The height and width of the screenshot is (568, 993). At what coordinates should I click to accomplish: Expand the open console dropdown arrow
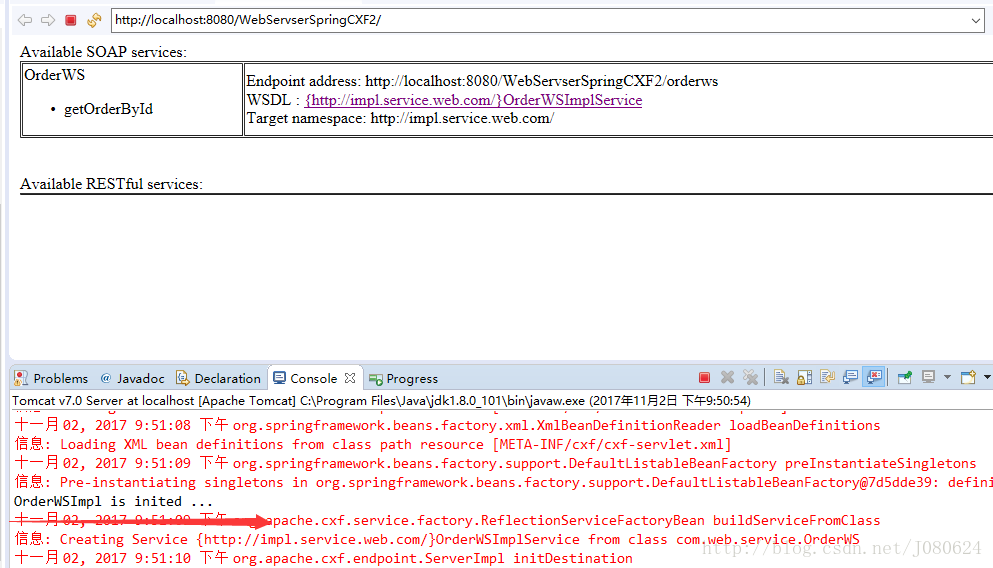987,378
